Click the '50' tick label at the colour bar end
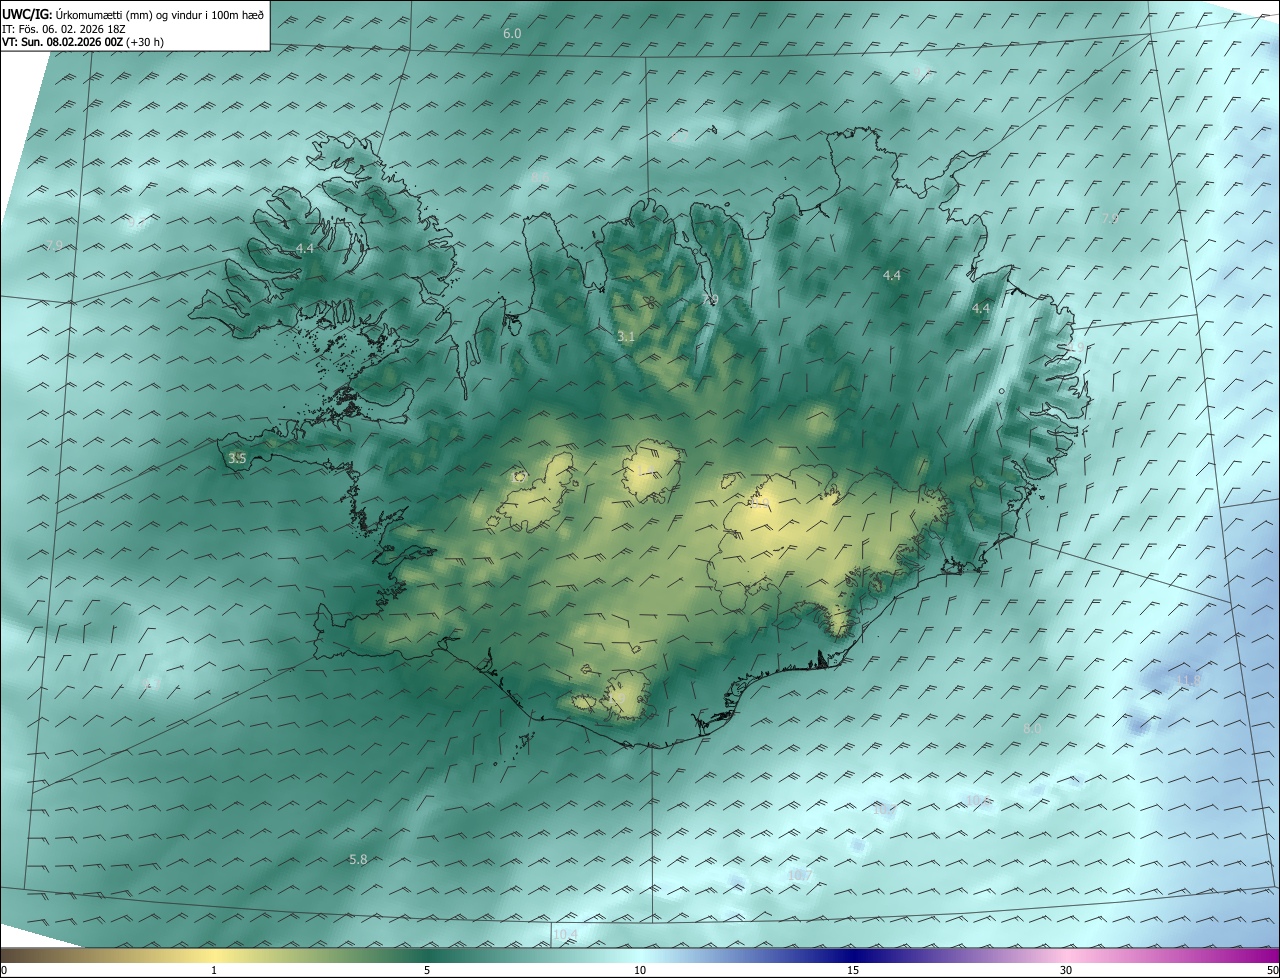The height and width of the screenshot is (978, 1280). point(1271,971)
